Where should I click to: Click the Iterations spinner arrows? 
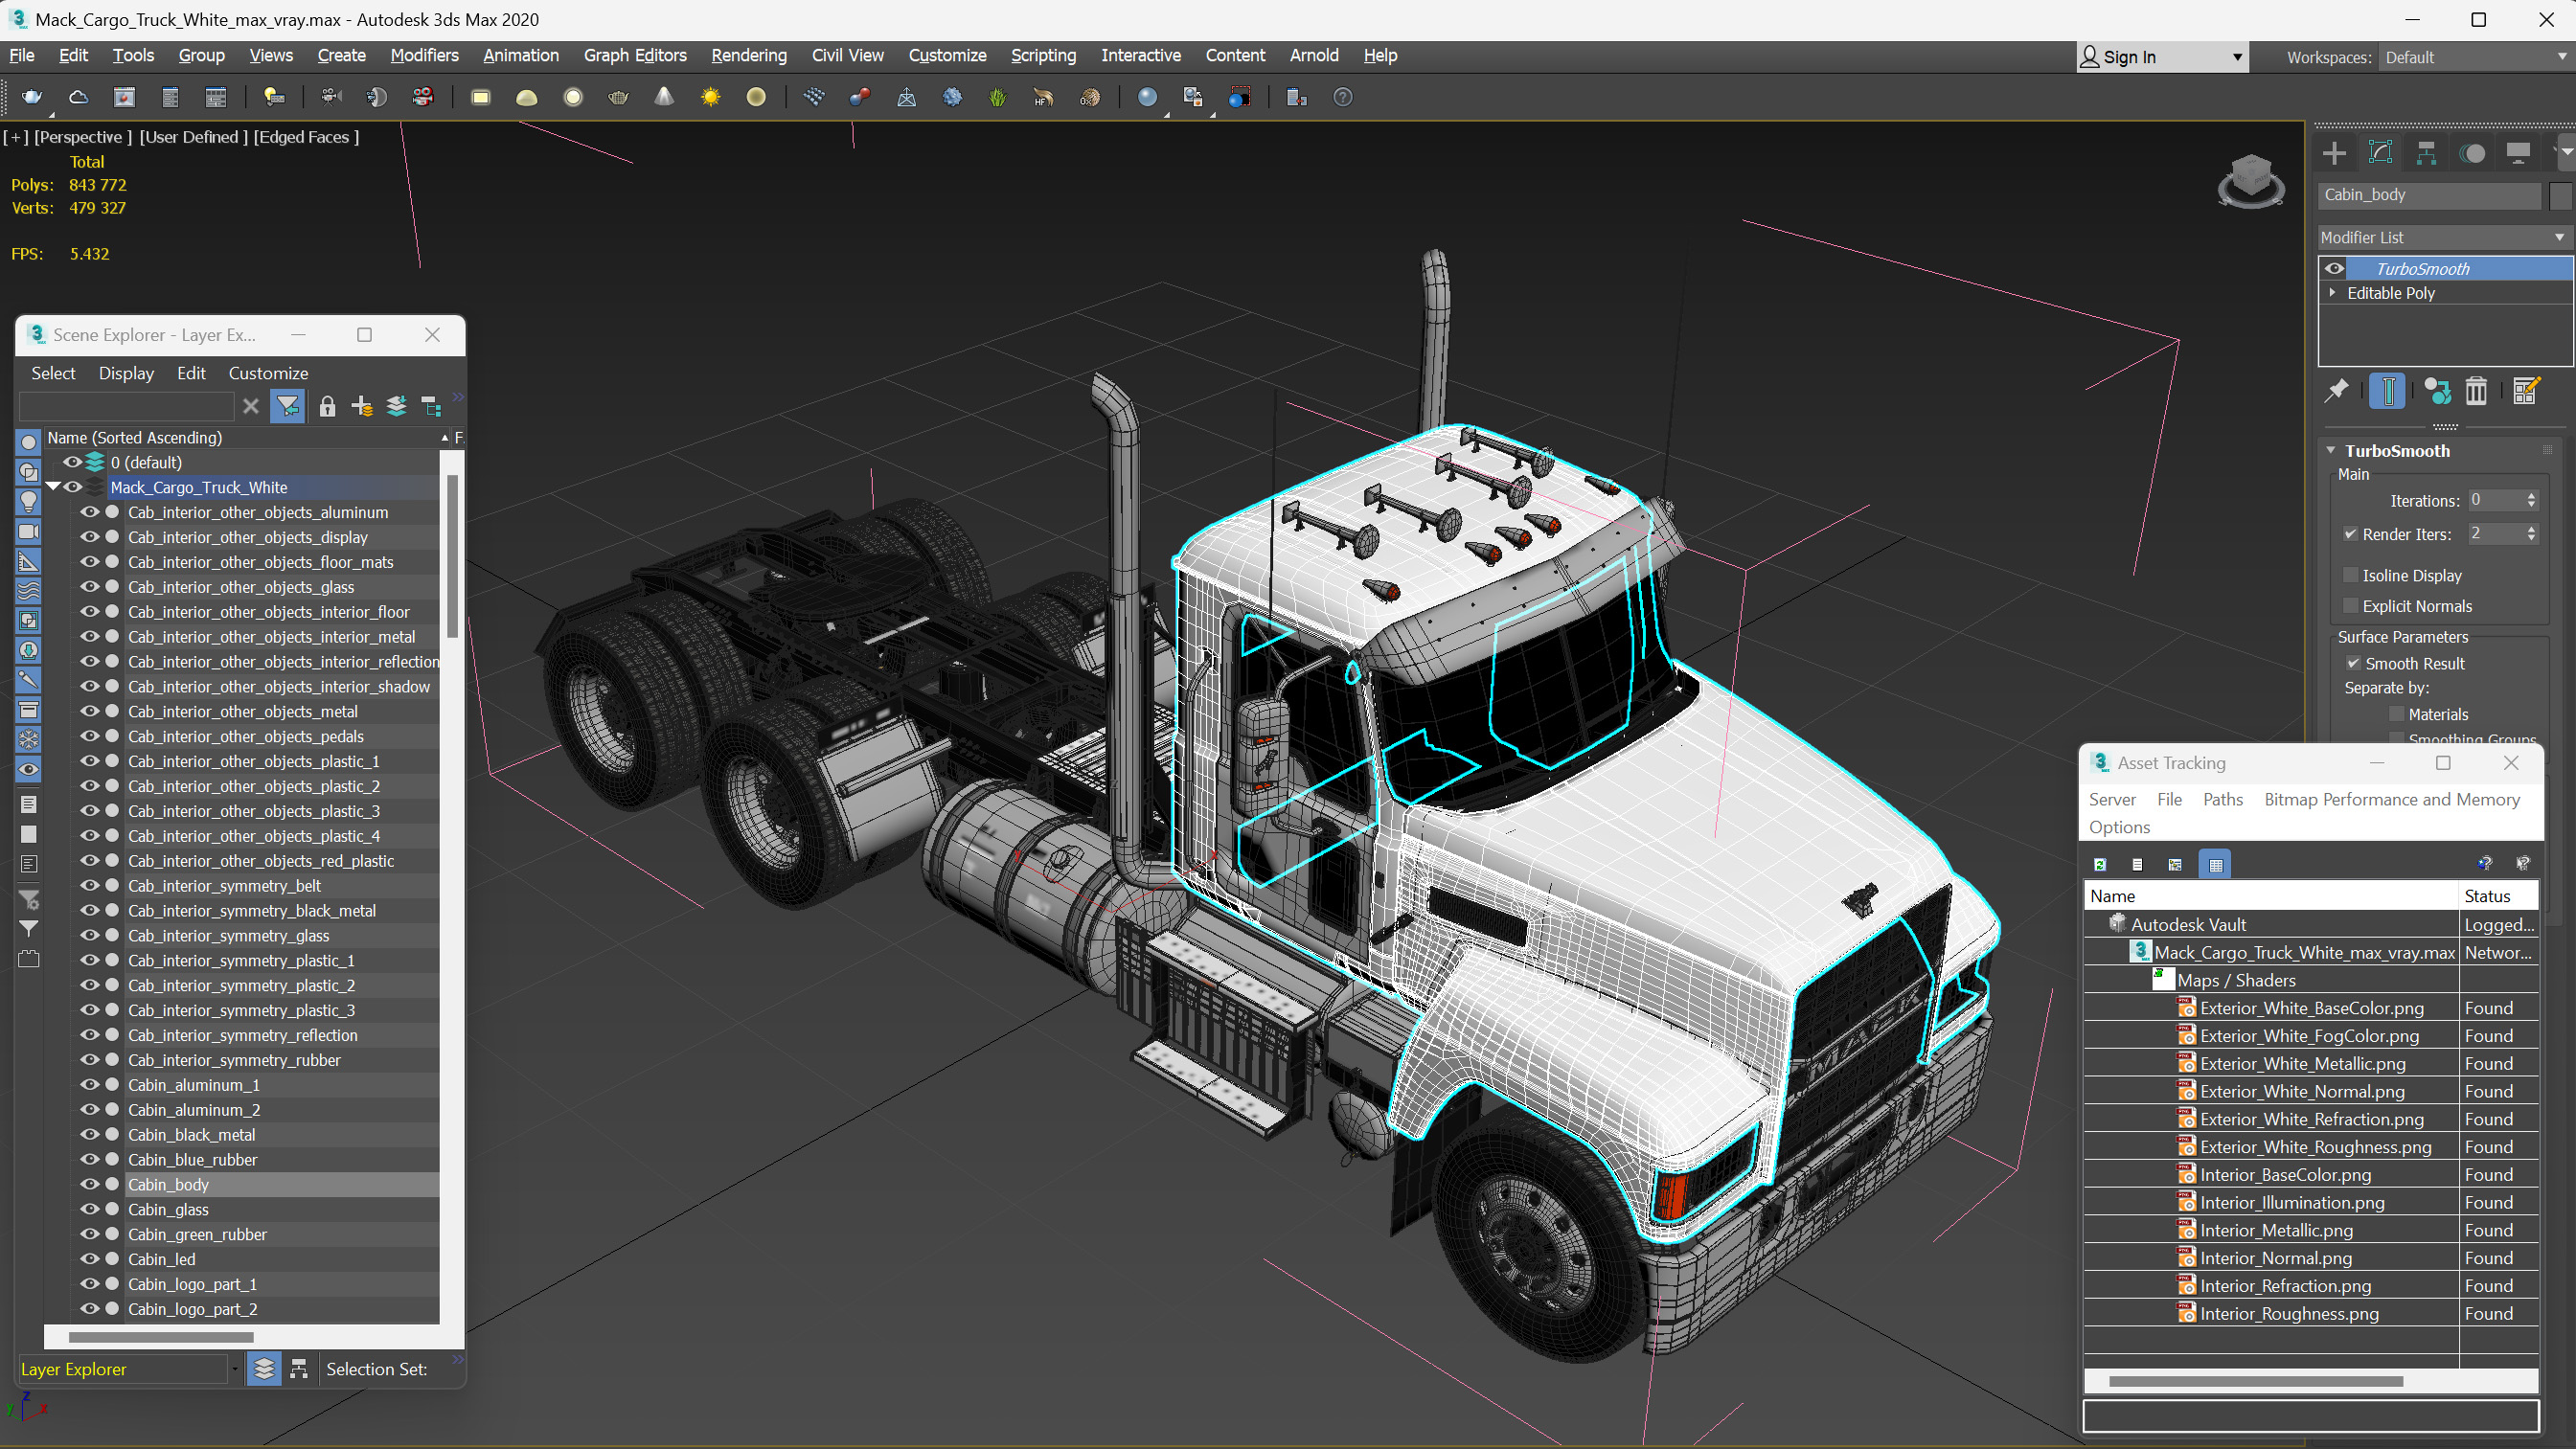point(2531,500)
